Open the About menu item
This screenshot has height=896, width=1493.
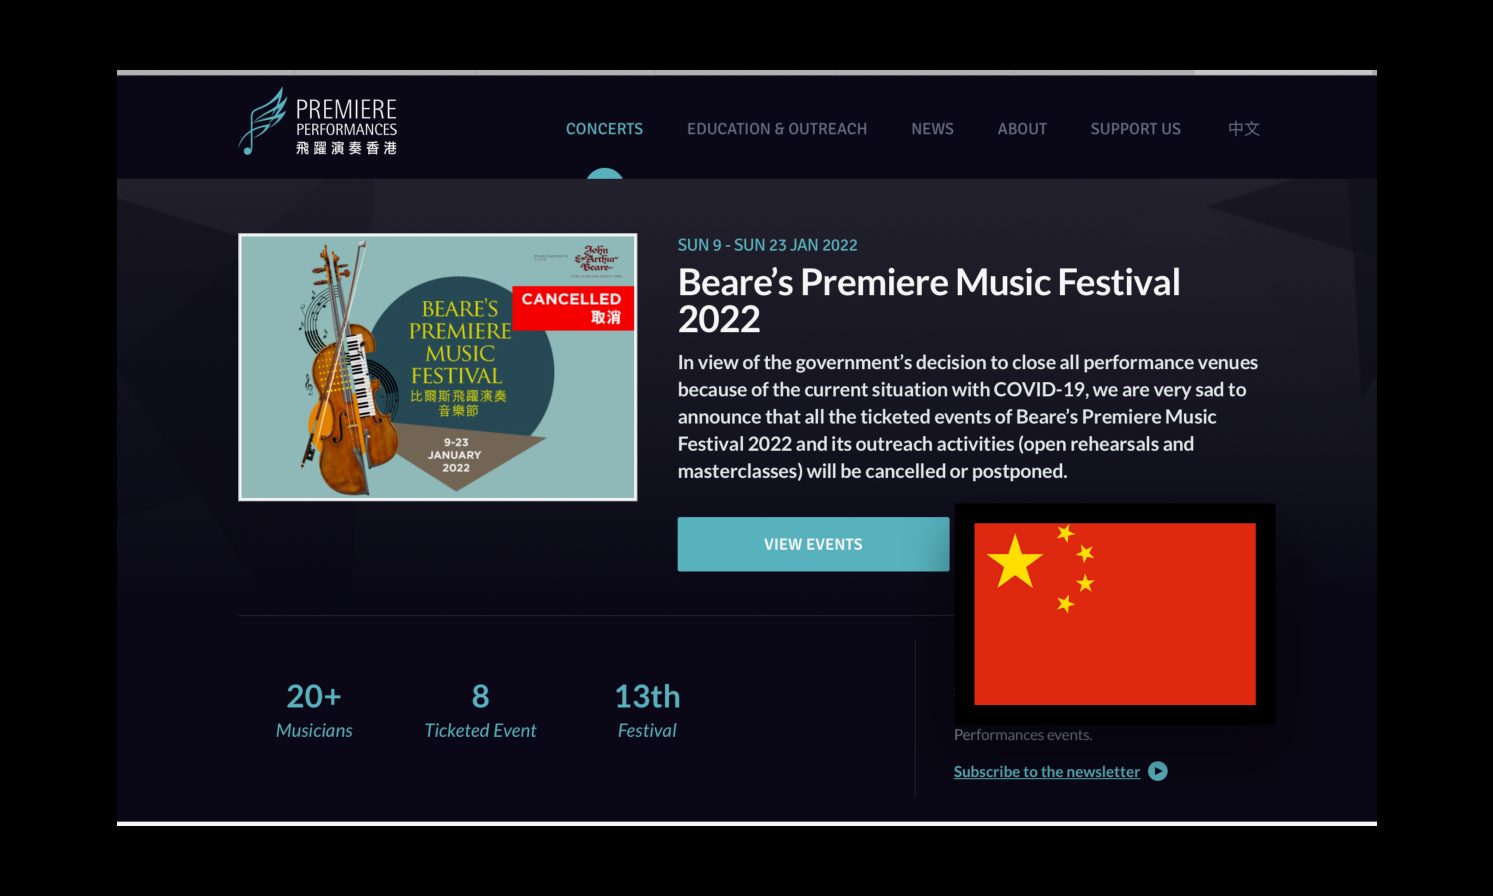coord(1022,129)
